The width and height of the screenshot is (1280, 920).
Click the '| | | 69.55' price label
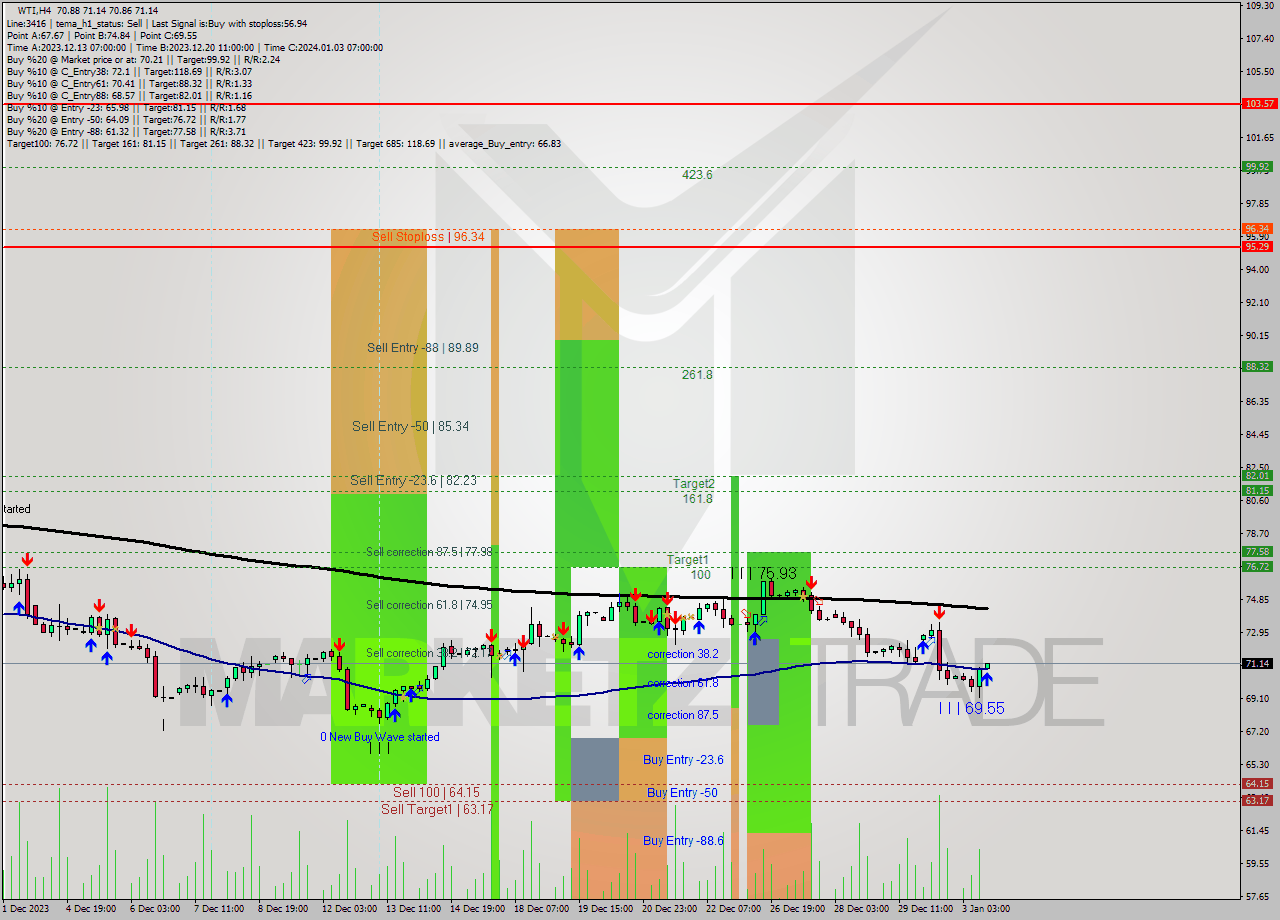(971, 708)
